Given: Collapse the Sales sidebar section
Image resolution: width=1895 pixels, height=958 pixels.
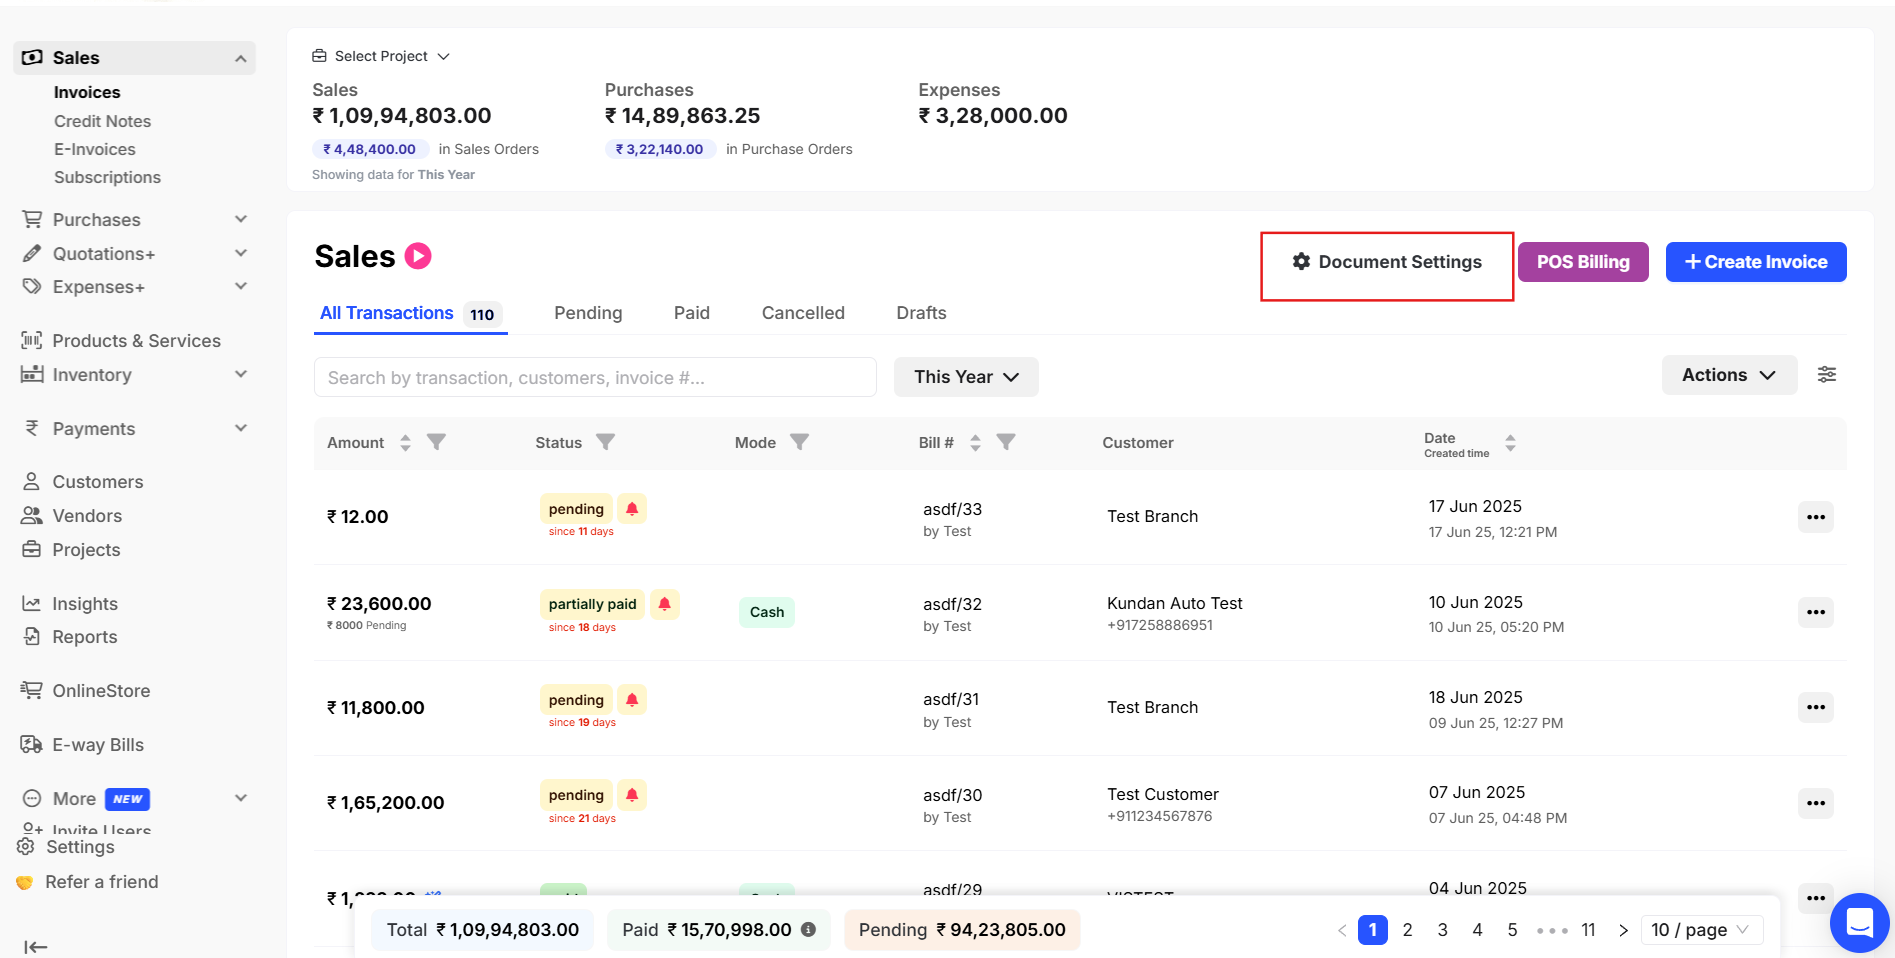Looking at the screenshot, I should click(x=240, y=59).
